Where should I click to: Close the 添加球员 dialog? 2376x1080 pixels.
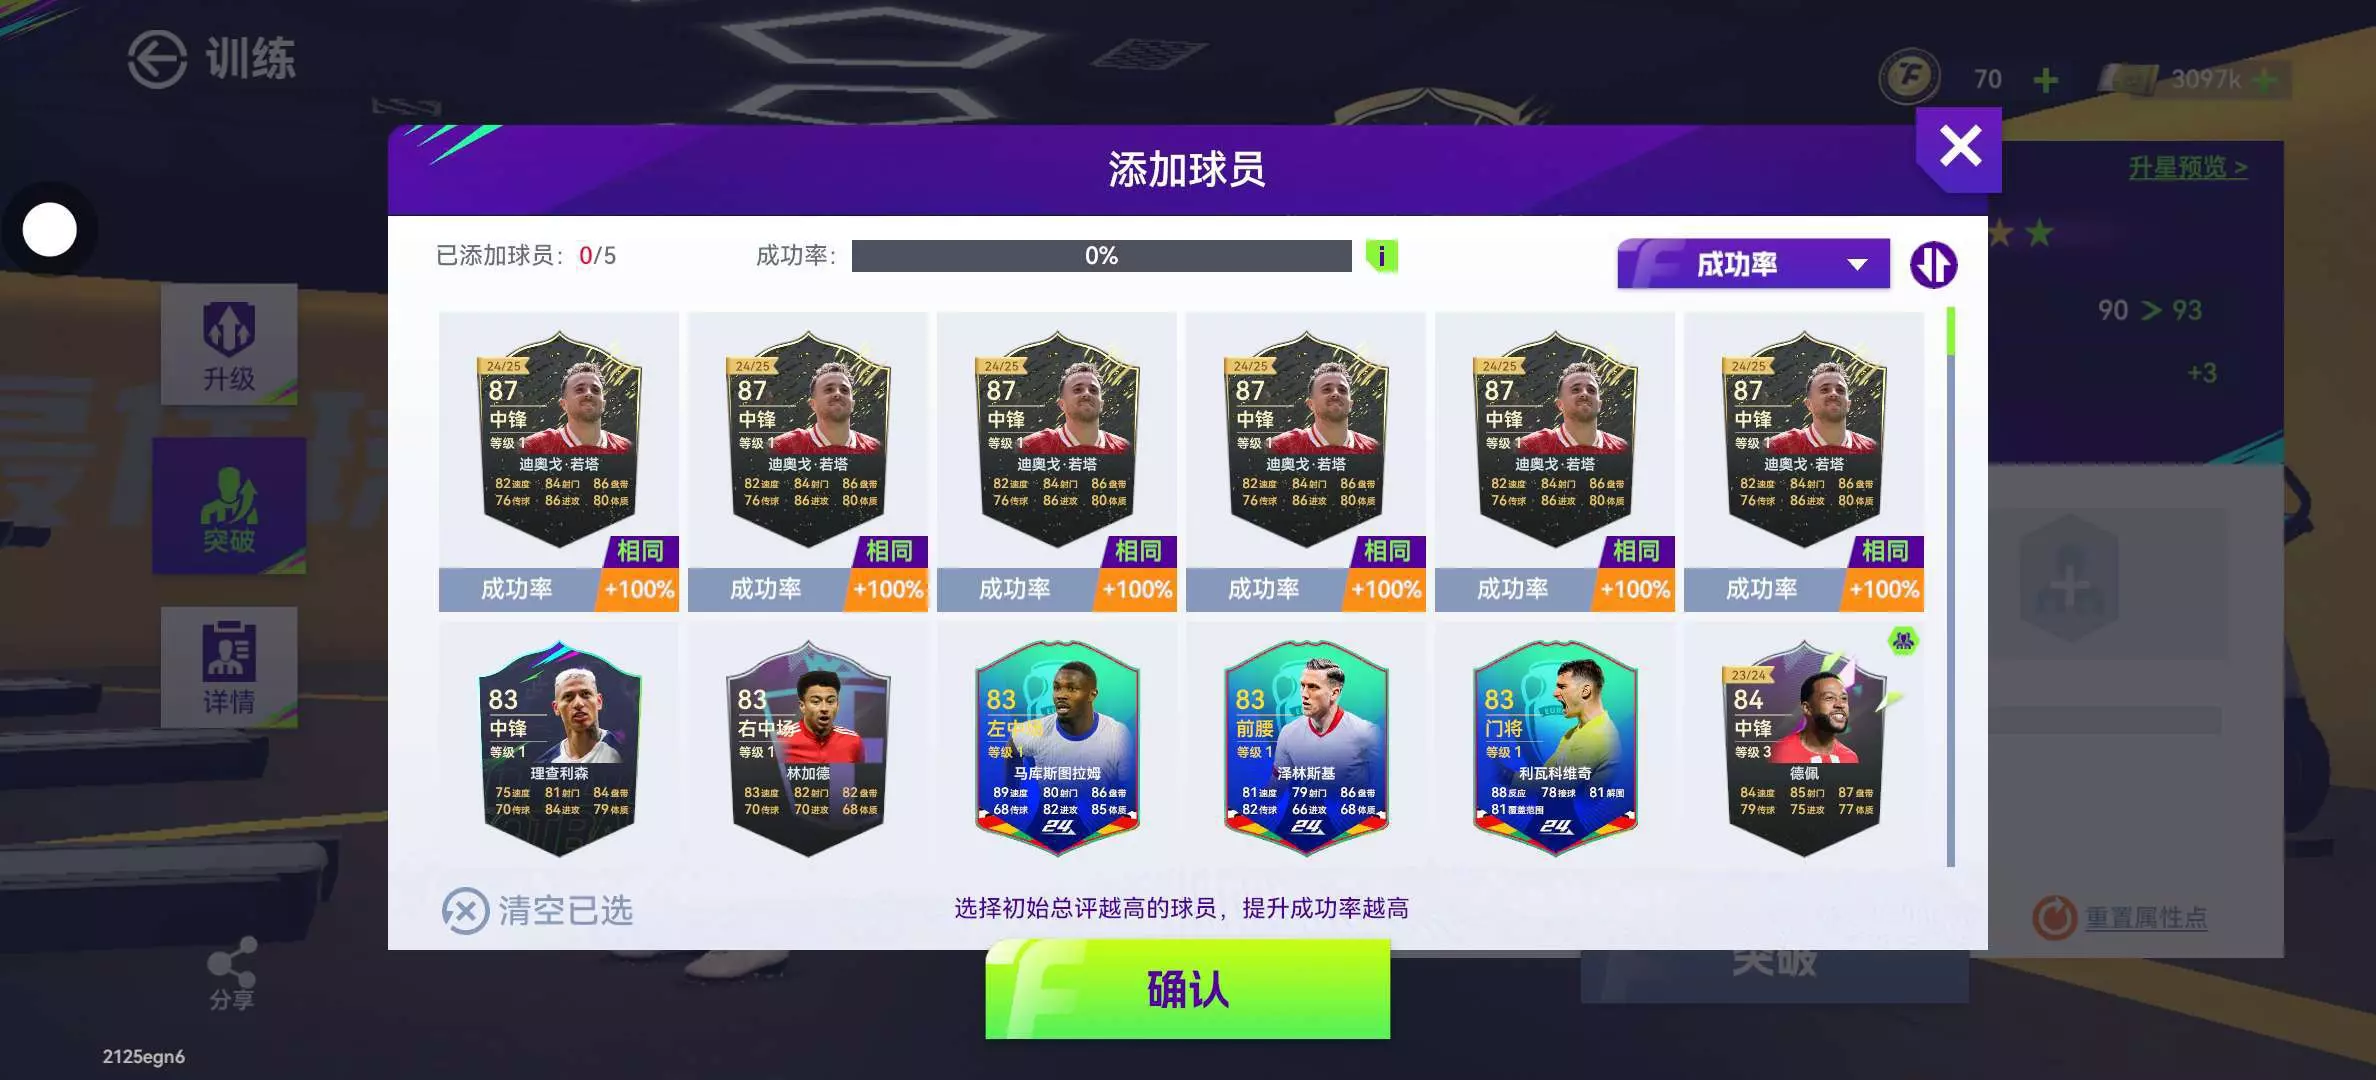coord(1959,147)
